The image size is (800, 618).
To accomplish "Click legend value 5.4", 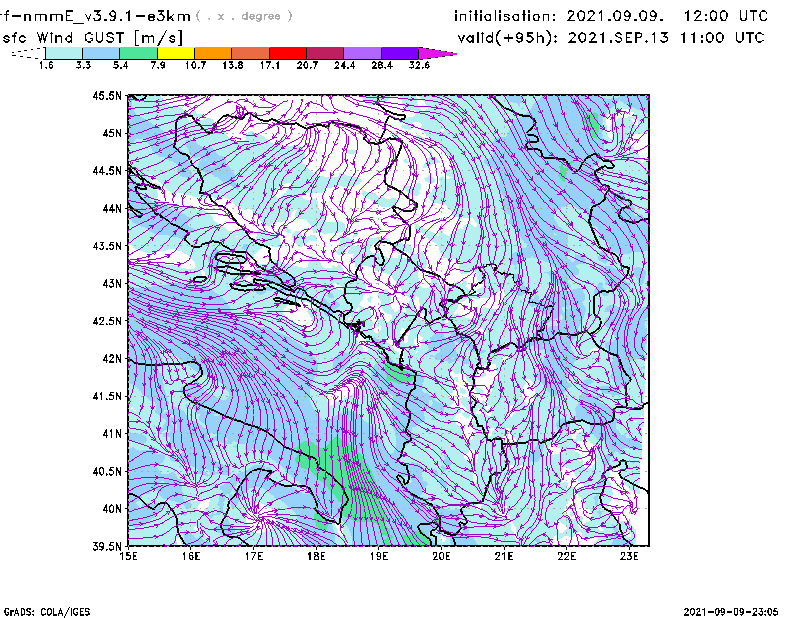I will click(120, 65).
